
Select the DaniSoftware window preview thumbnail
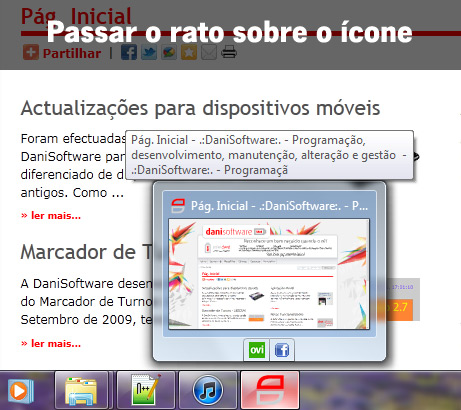tap(269, 274)
